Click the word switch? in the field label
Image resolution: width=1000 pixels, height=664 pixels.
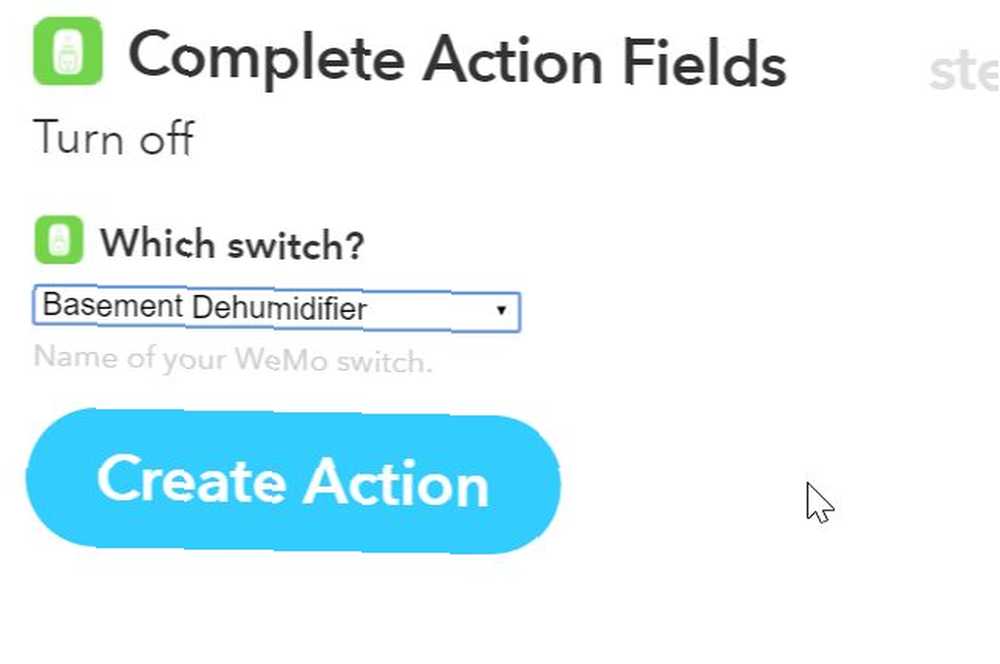pyautogui.click(x=296, y=246)
